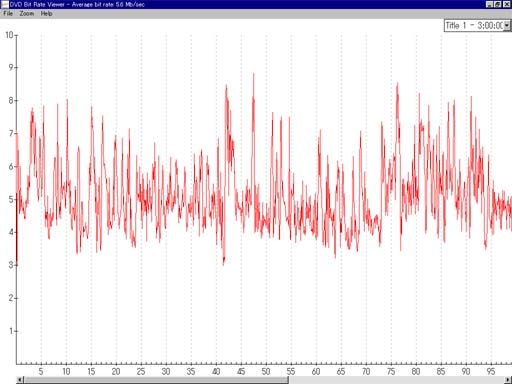Open the Help menu
Image resolution: width=512 pixels, height=384 pixels.
pyautogui.click(x=46, y=14)
